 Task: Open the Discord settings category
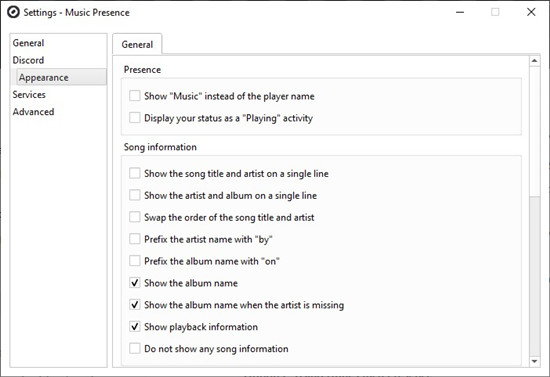(x=28, y=60)
